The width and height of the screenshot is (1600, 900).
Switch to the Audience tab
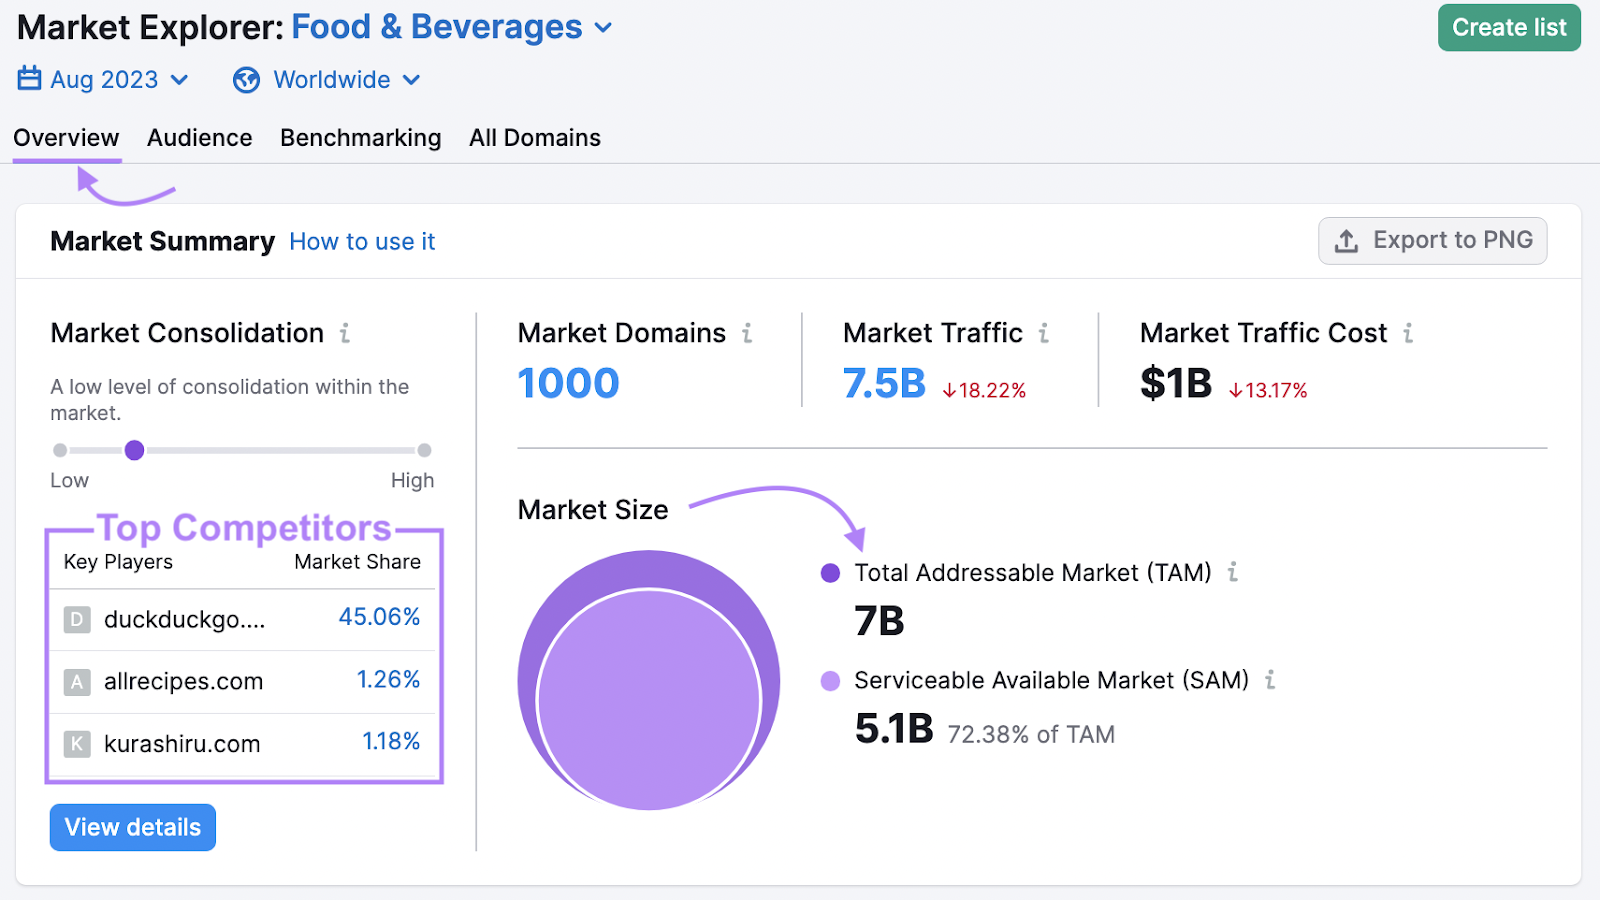point(199,138)
